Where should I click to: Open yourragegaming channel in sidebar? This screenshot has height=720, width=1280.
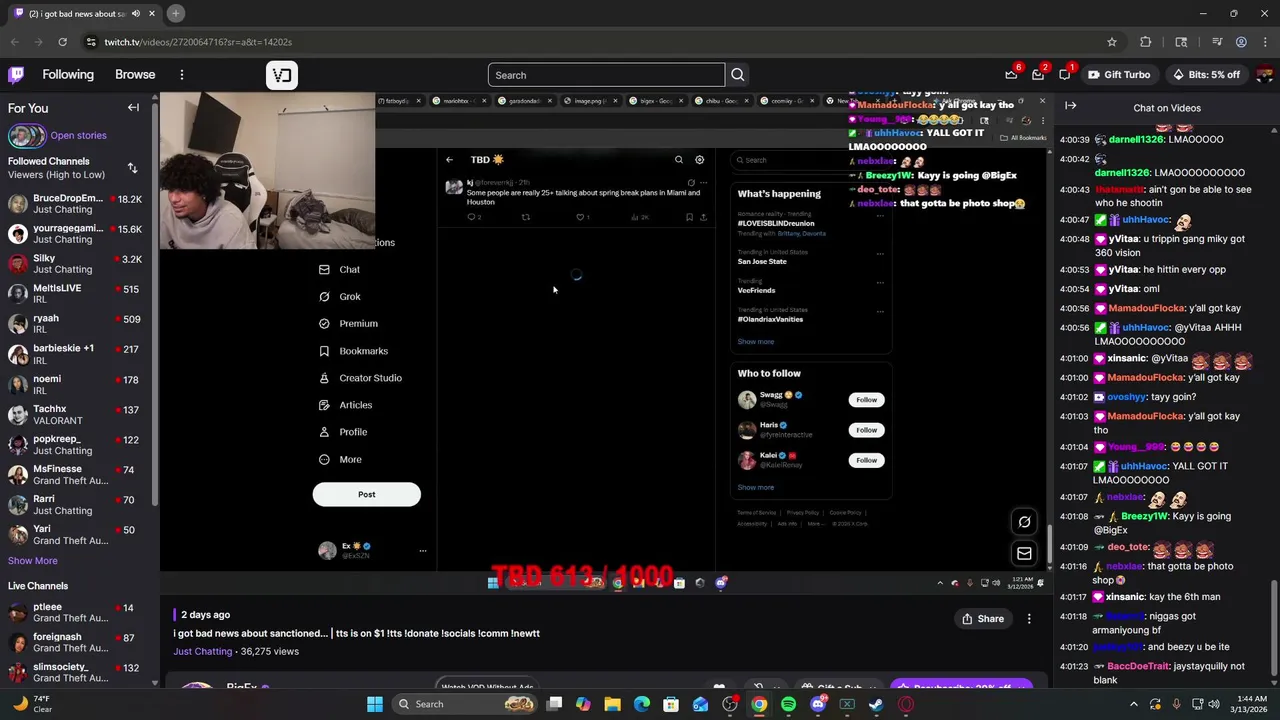pyautogui.click(x=75, y=234)
